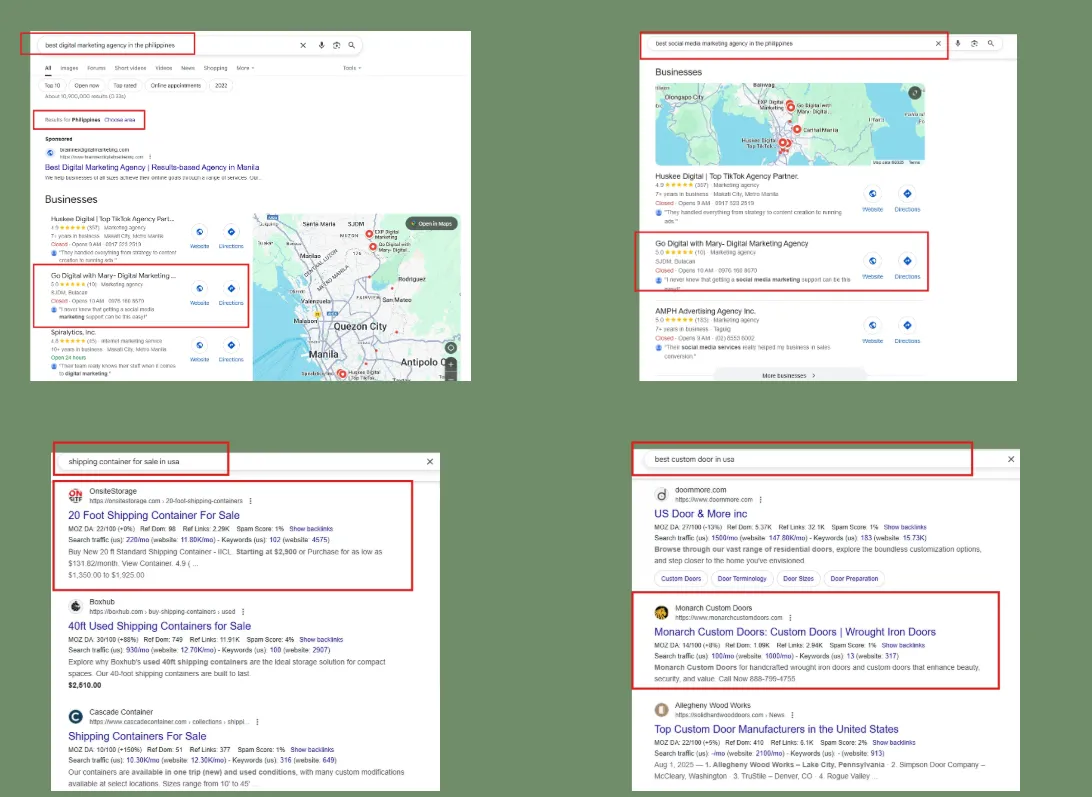This screenshot has height=797, width=1092.
Task: Select the Door Preparation sitelink chip
Action: tap(855, 578)
